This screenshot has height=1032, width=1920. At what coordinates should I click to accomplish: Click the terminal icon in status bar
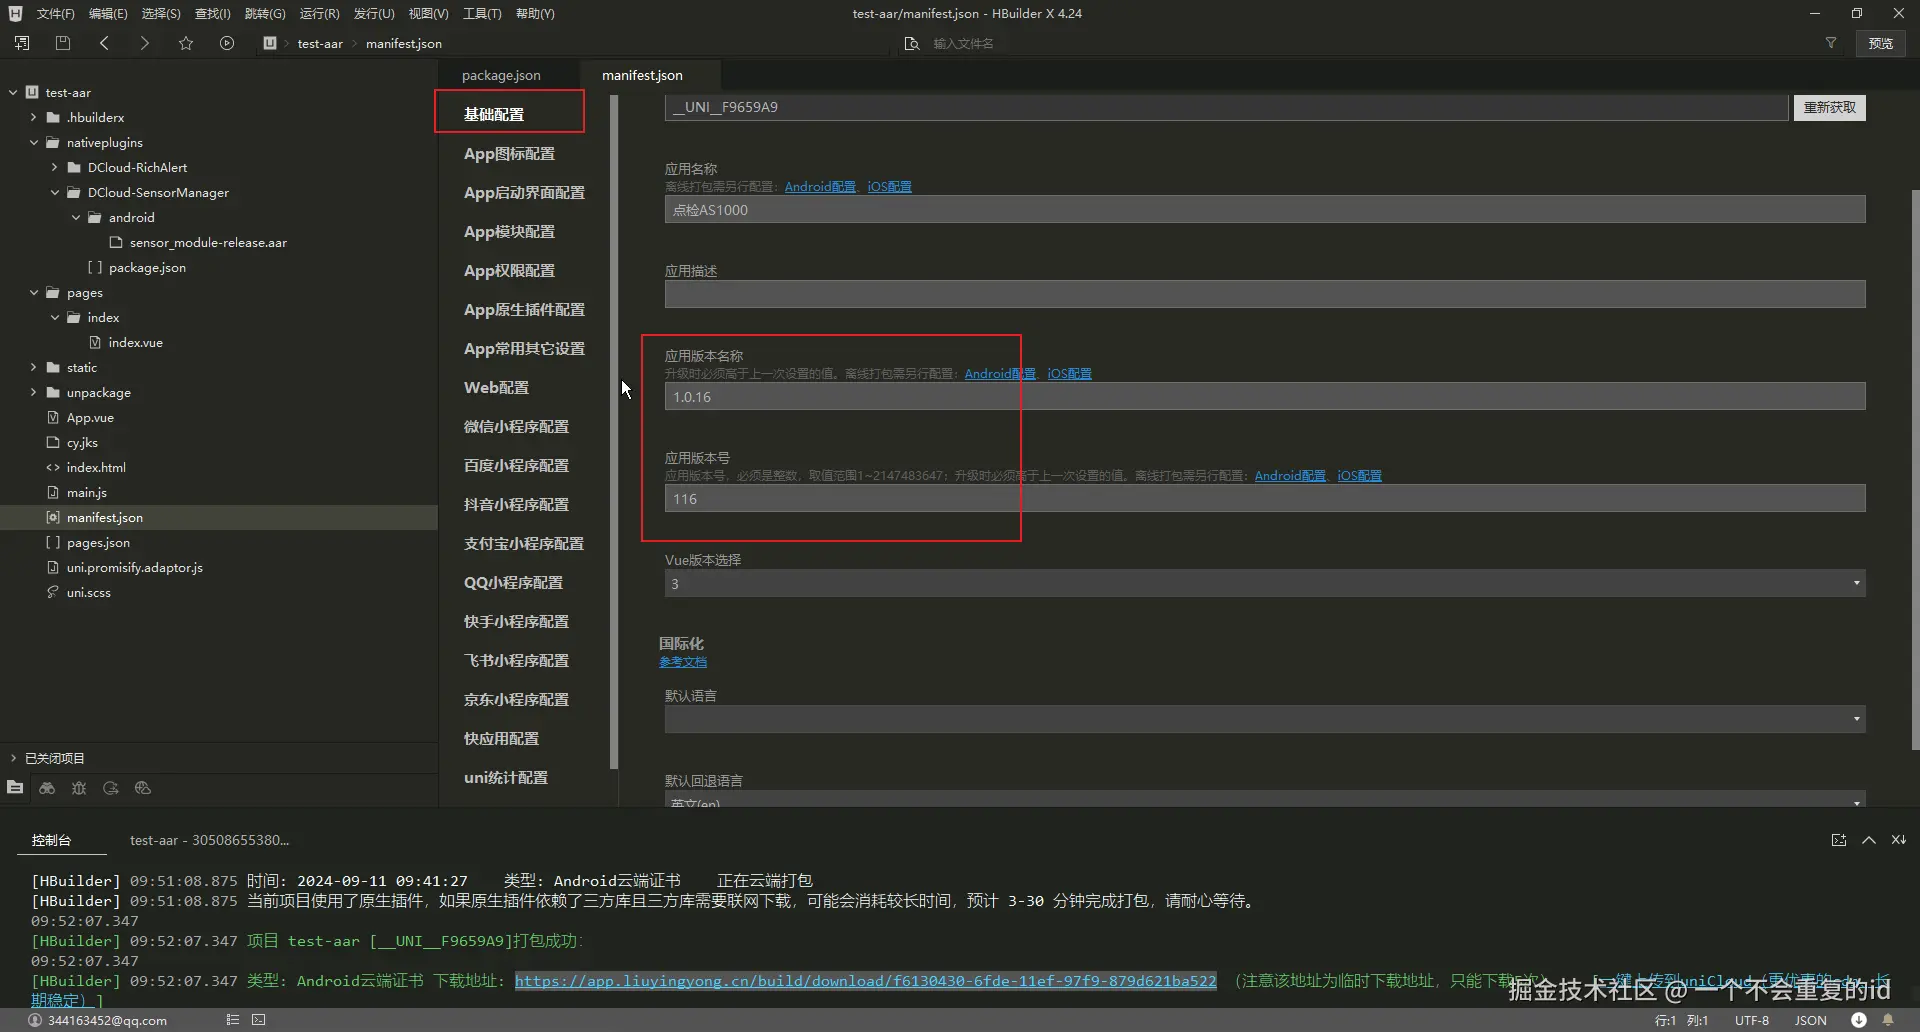point(259,1020)
